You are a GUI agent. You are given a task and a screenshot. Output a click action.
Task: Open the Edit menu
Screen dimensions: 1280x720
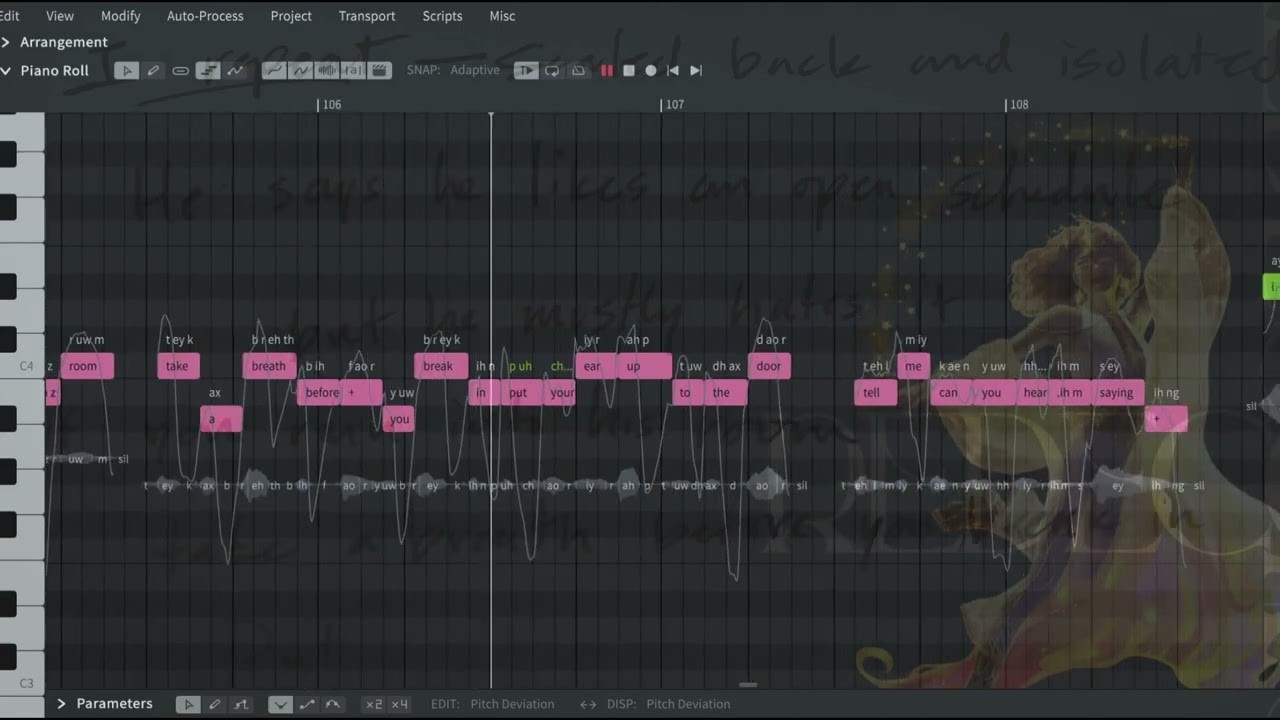click(10, 16)
